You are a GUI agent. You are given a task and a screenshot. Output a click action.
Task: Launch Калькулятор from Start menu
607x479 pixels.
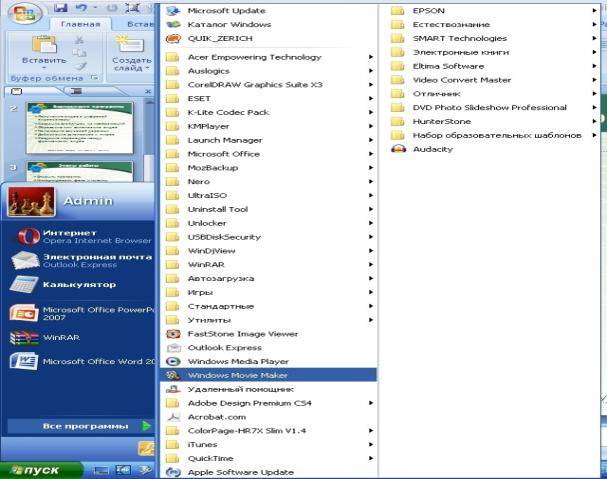click(x=64, y=285)
